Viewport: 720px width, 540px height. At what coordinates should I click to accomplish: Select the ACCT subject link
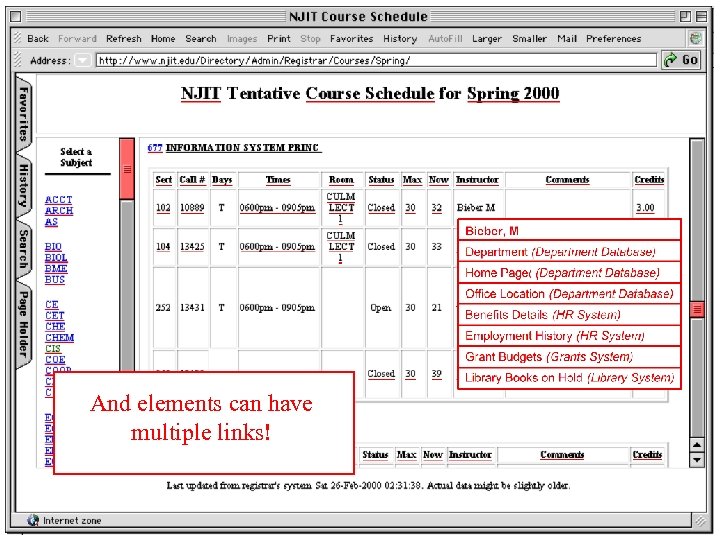click(58, 200)
